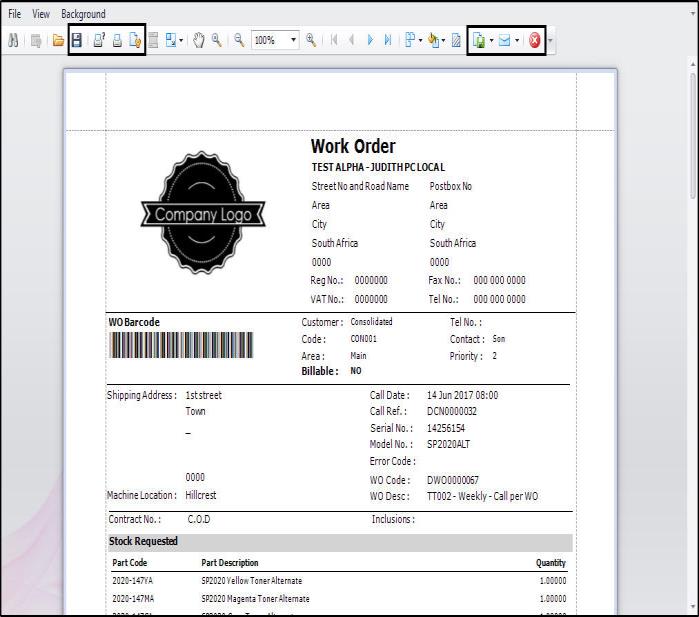Open Page Setup icon
699x617 pixels.
coord(135,41)
